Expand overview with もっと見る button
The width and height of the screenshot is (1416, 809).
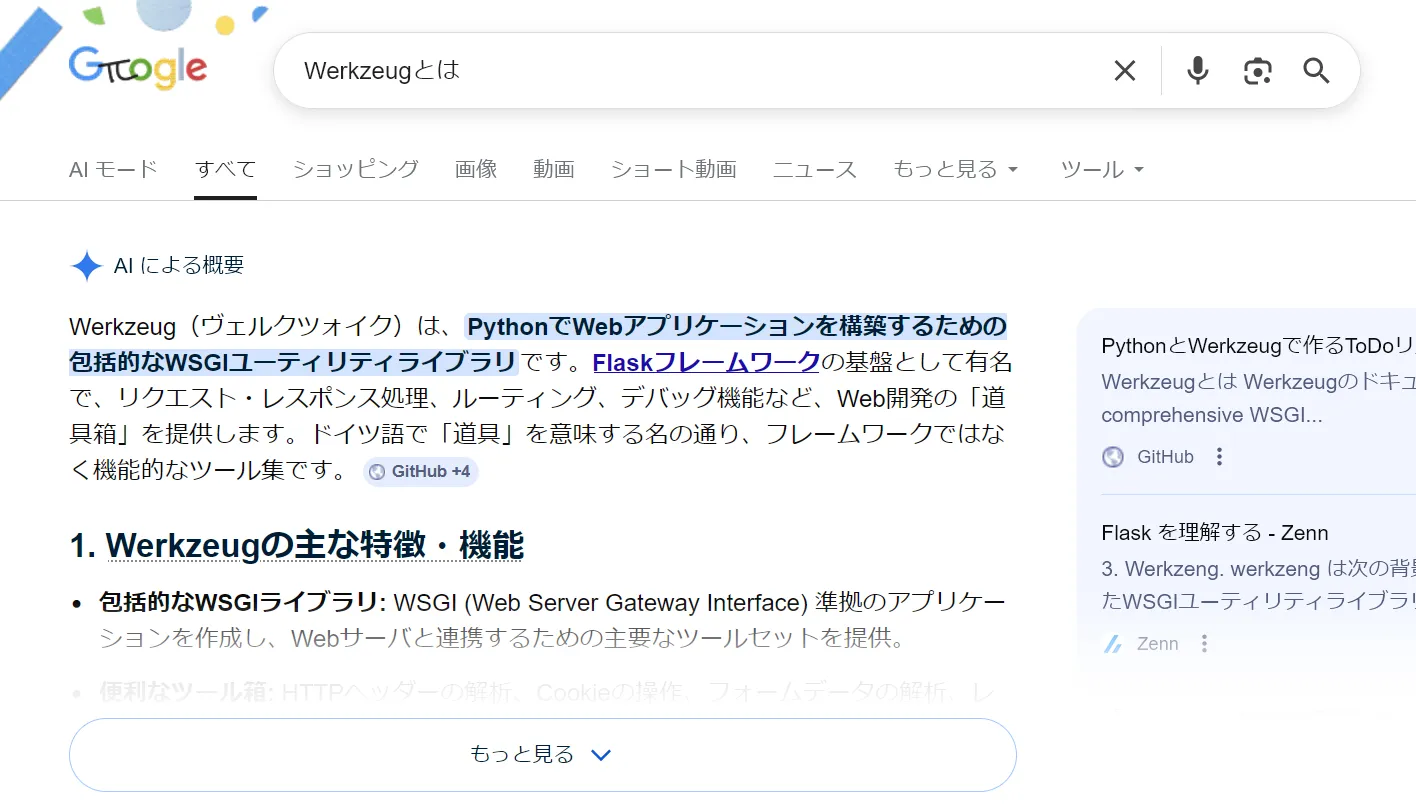point(542,754)
